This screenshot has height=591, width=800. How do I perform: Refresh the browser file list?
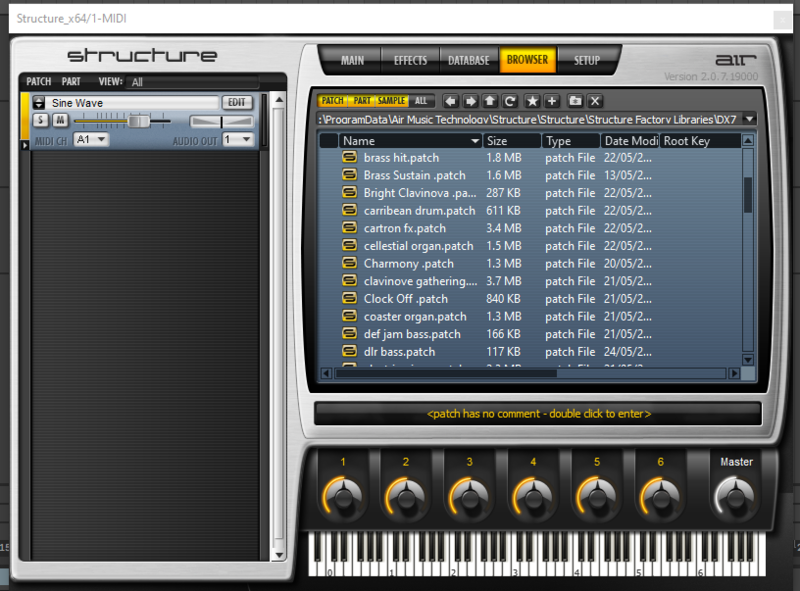509,101
